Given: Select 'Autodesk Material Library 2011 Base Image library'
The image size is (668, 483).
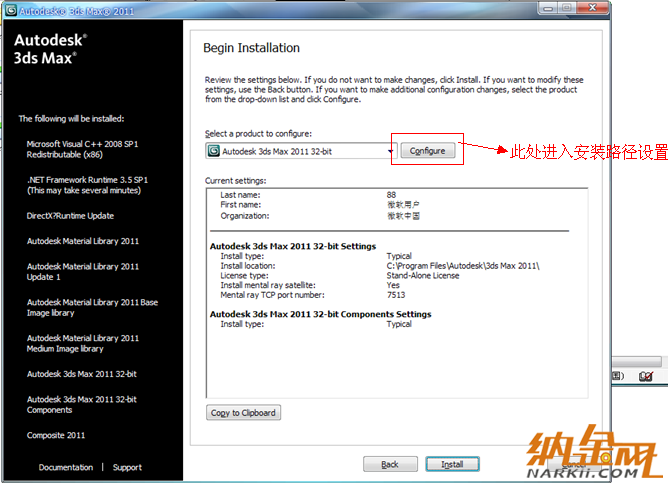Looking at the screenshot, I should 92,308.
